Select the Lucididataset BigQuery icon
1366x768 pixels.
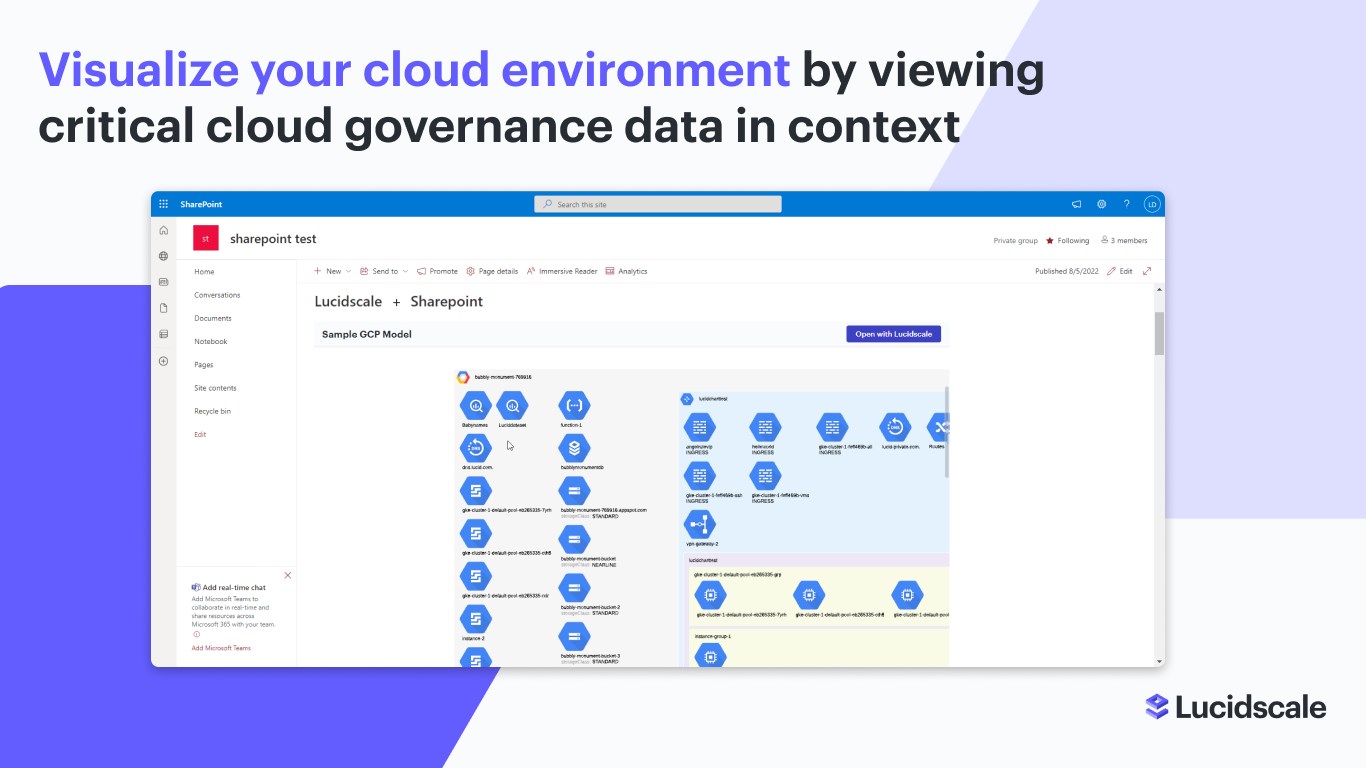coord(512,406)
